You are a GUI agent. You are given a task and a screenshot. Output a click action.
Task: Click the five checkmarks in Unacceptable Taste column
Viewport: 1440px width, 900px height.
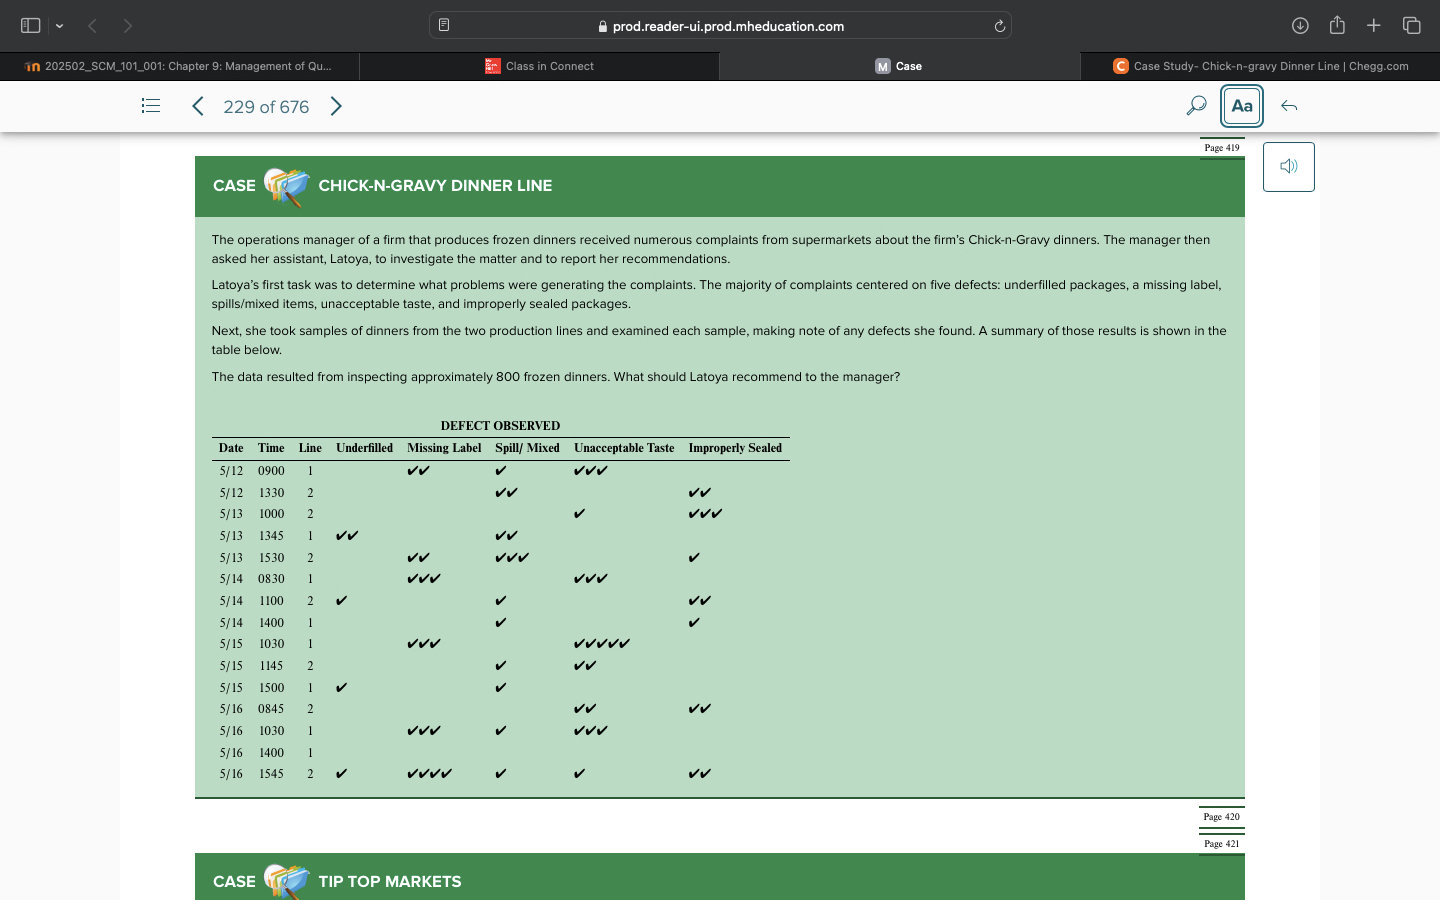pos(602,644)
